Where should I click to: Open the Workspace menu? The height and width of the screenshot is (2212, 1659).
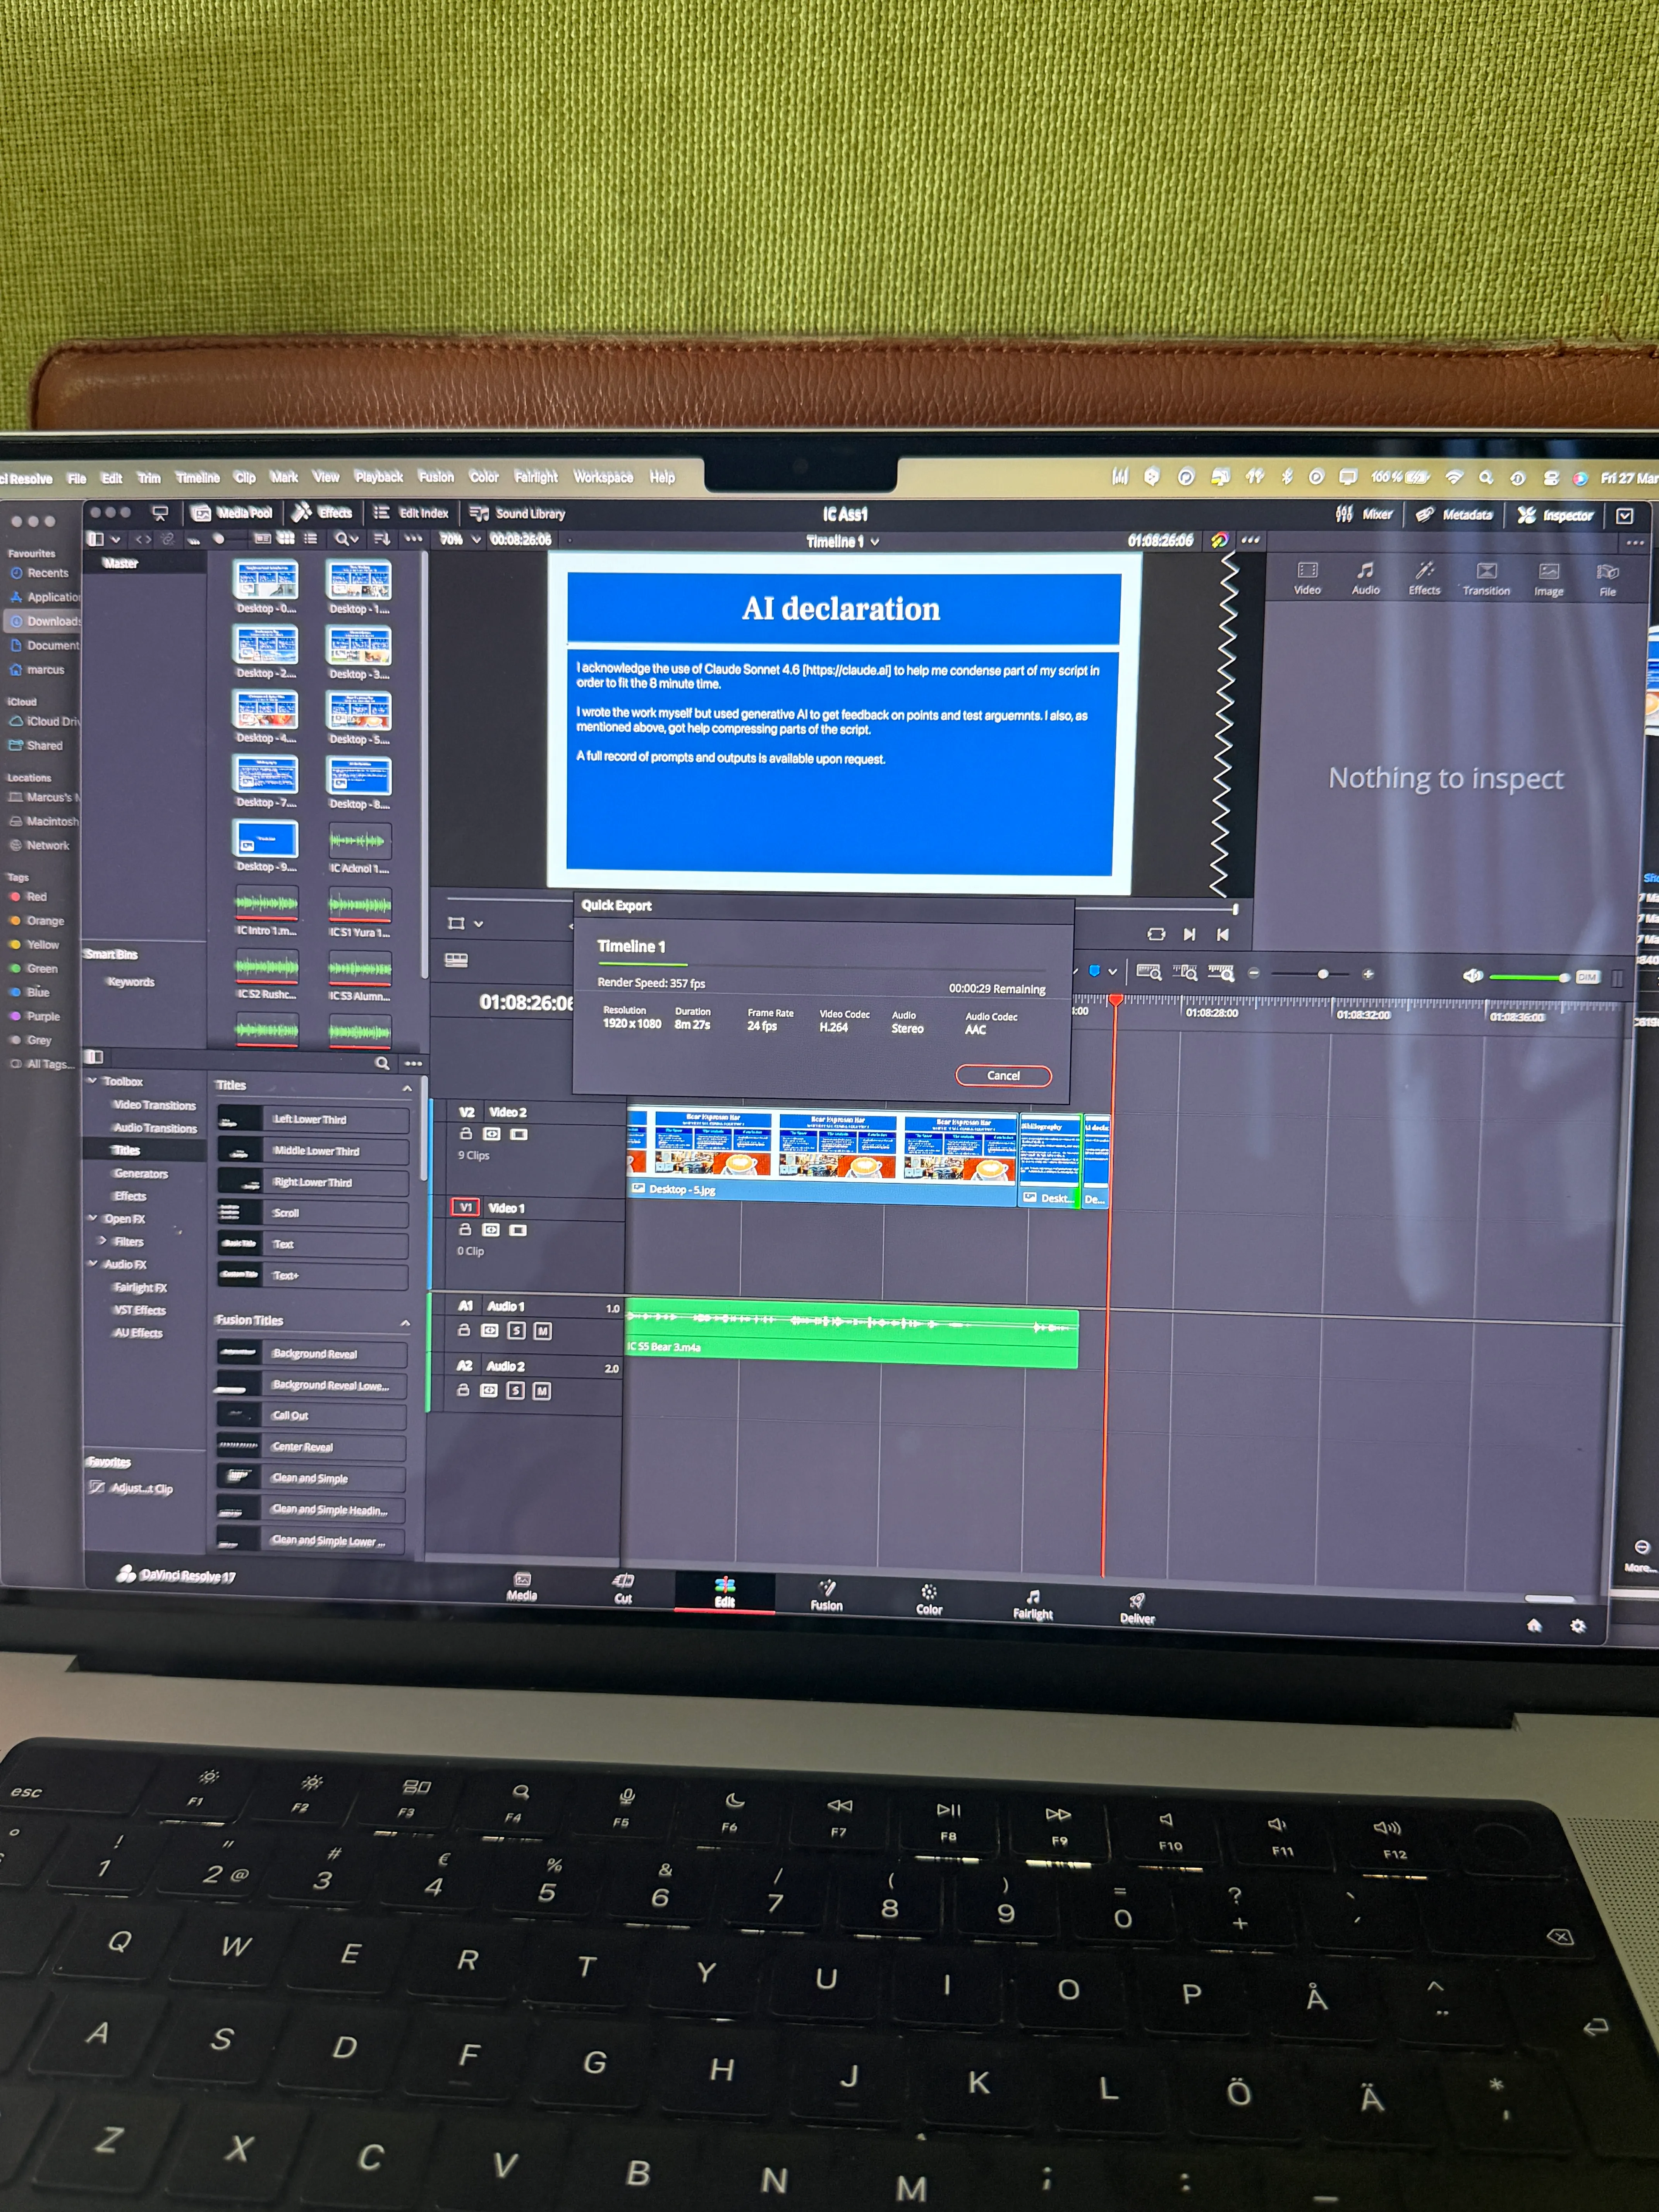[x=603, y=477]
